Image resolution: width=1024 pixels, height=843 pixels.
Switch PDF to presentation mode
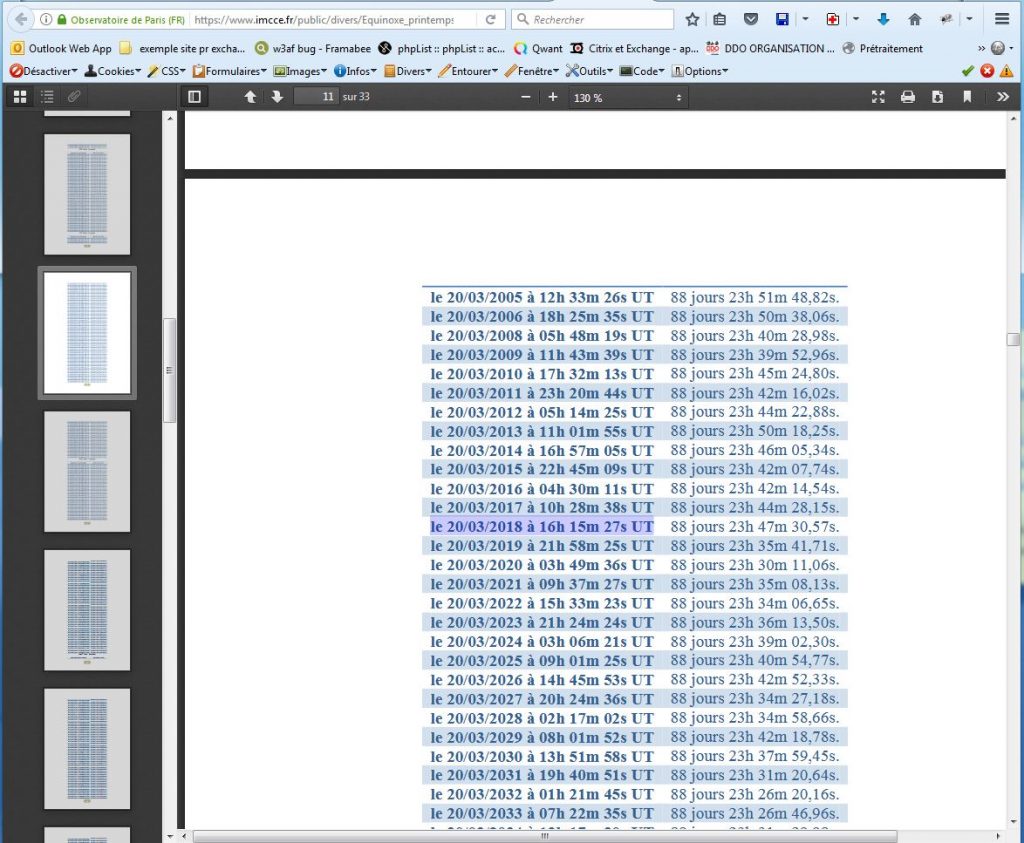tap(878, 97)
